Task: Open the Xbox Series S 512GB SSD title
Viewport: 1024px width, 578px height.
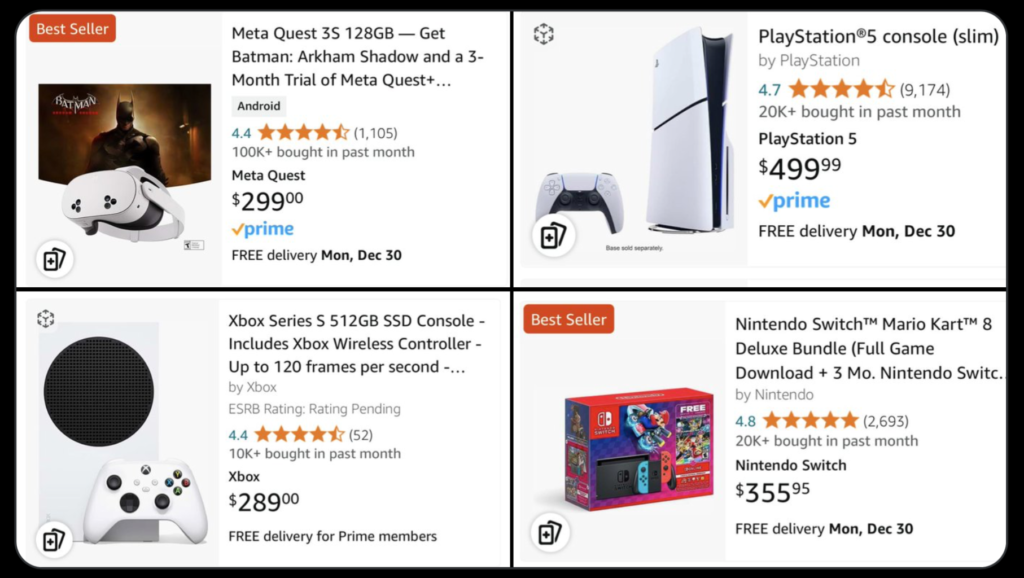Action: (356, 344)
